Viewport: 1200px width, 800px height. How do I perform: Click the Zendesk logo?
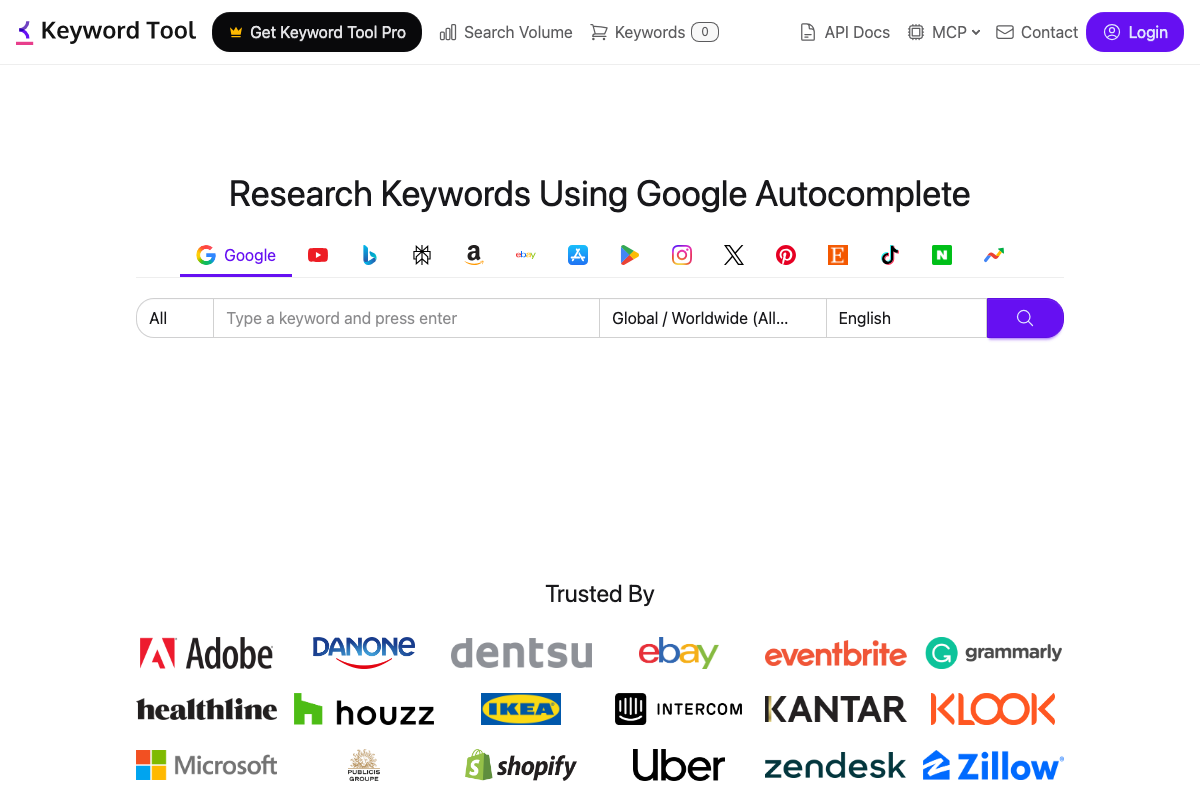[836, 767]
